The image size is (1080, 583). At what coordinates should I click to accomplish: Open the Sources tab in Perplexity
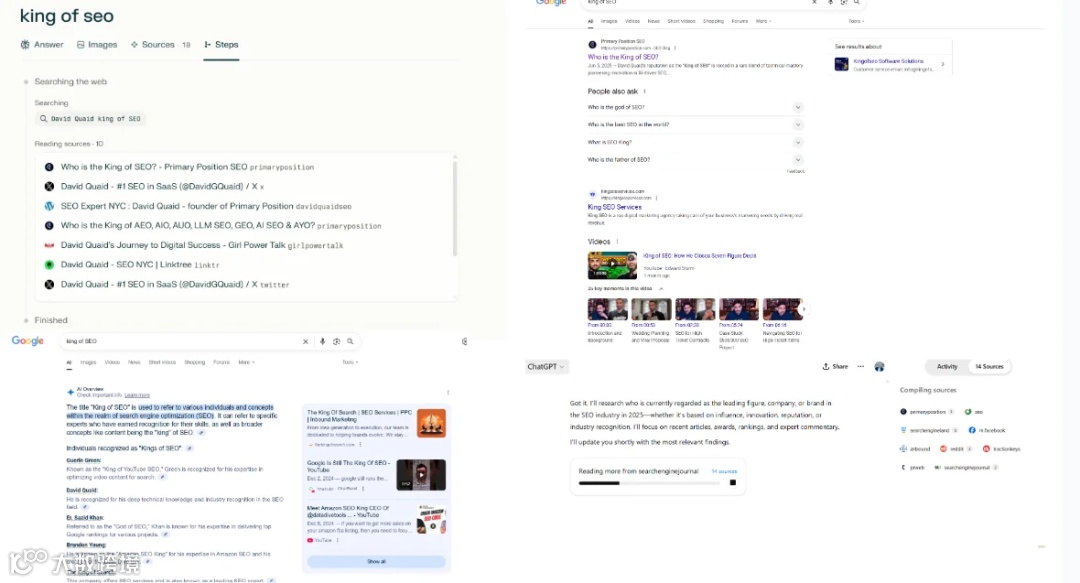tap(160, 45)
